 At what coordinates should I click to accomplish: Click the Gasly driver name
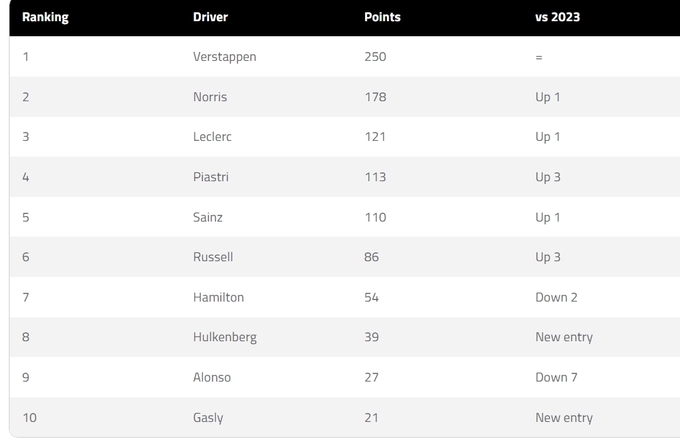point(208,417)
